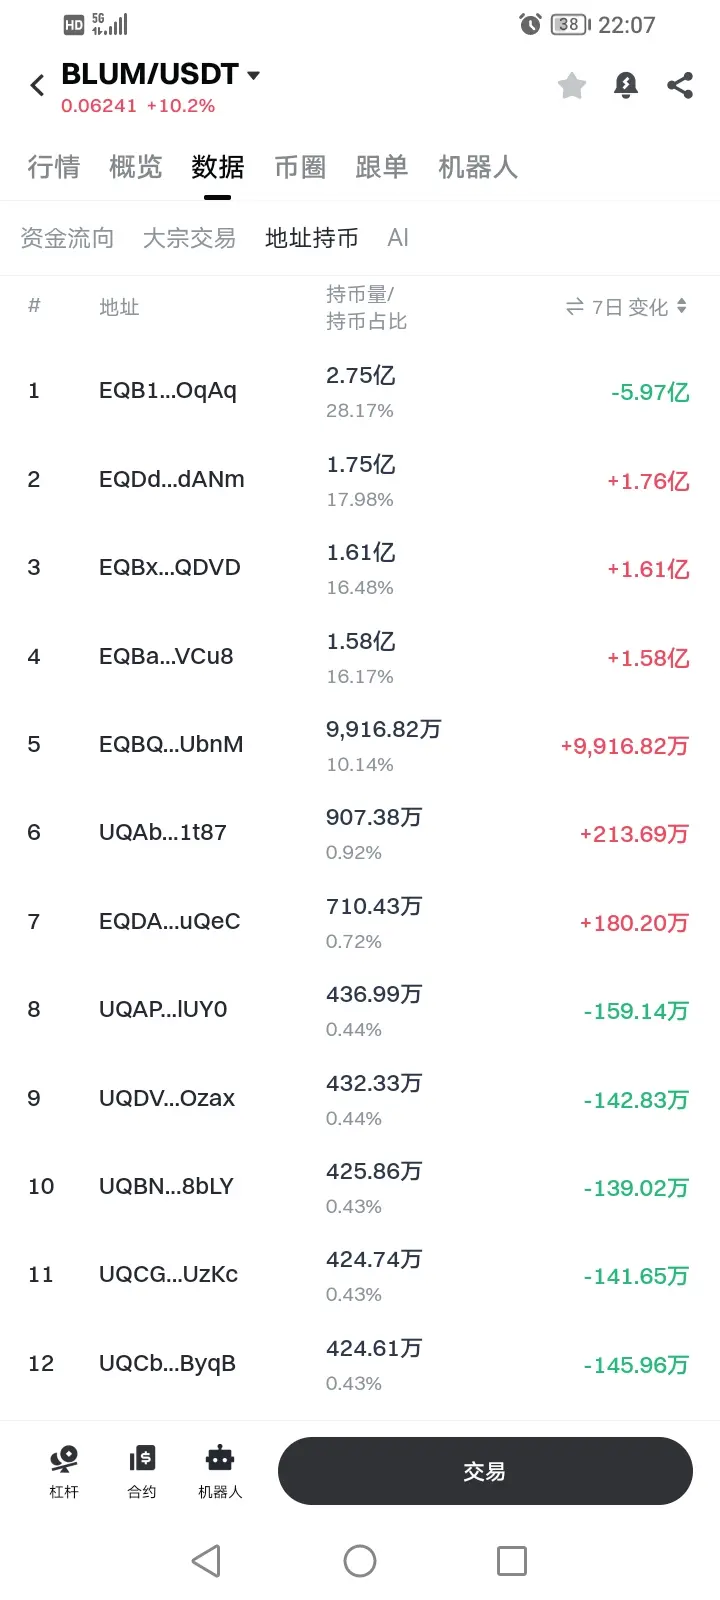Open the 合约 contract icon
This screenshot has height=1600, width=720.
coord(142,1471)
